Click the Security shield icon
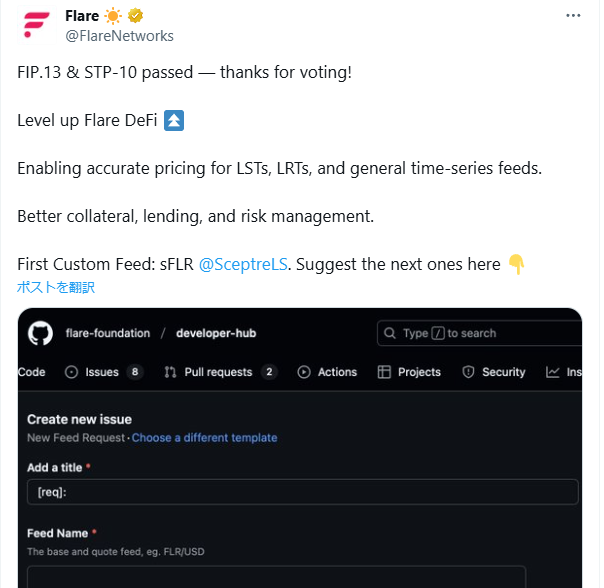 click(x=468, y=372)
